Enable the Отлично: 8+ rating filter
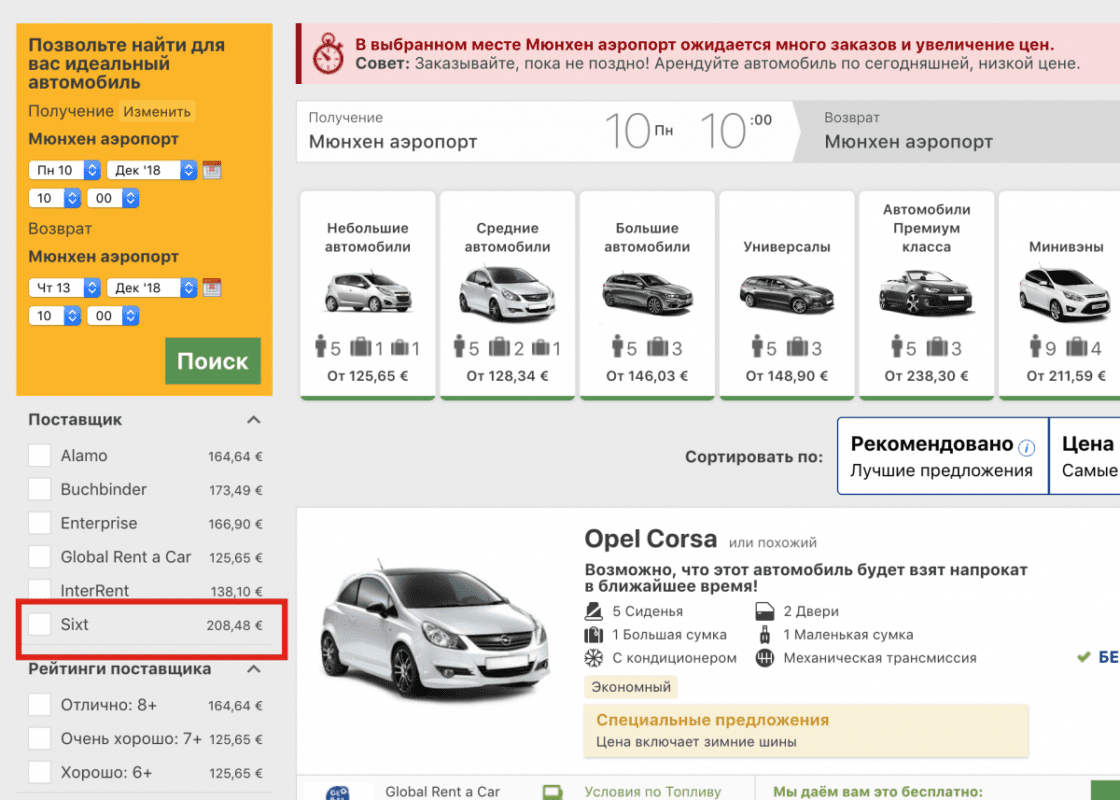1120x800 pixels. pos(40,705)
